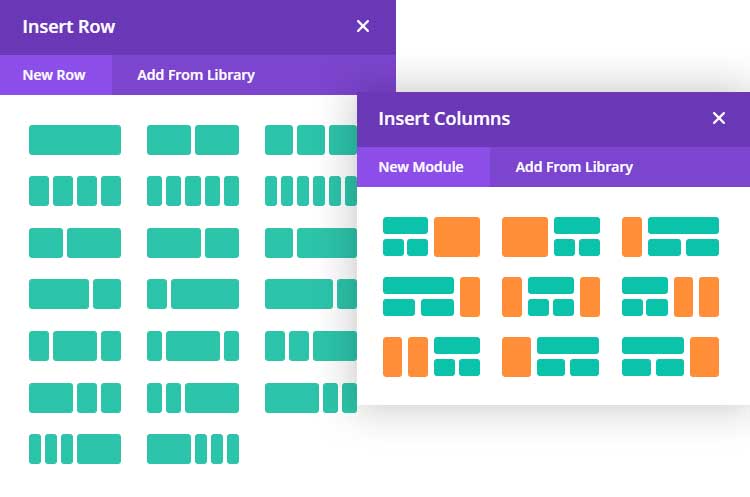Select the single full-width column row layout
The height and width of the screenshot is (497, 750).
click(x=75, y=140)
